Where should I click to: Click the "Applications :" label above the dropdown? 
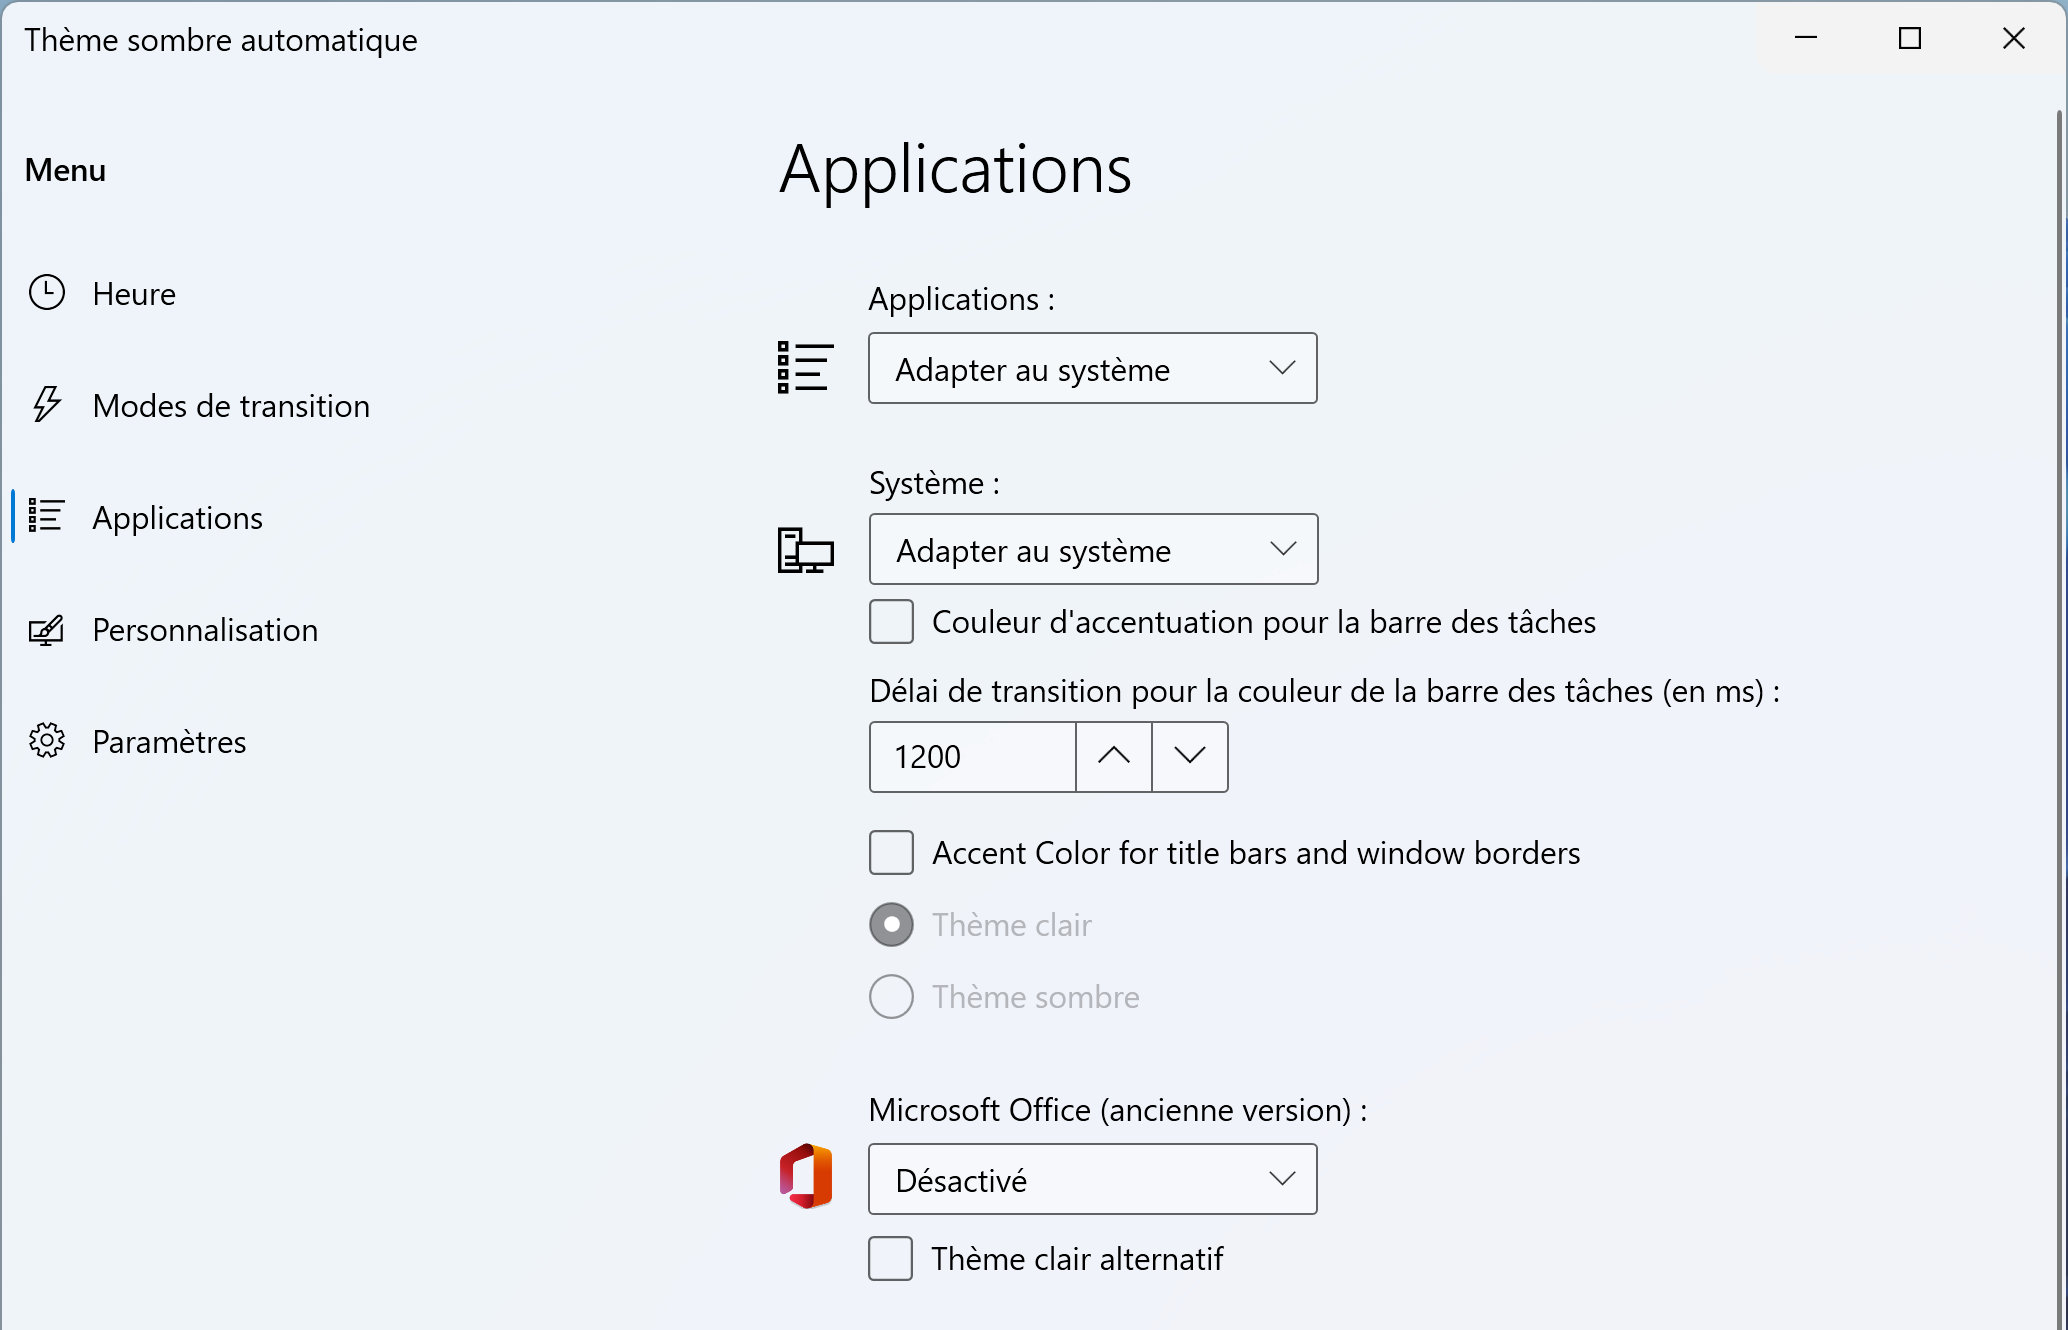962,299
